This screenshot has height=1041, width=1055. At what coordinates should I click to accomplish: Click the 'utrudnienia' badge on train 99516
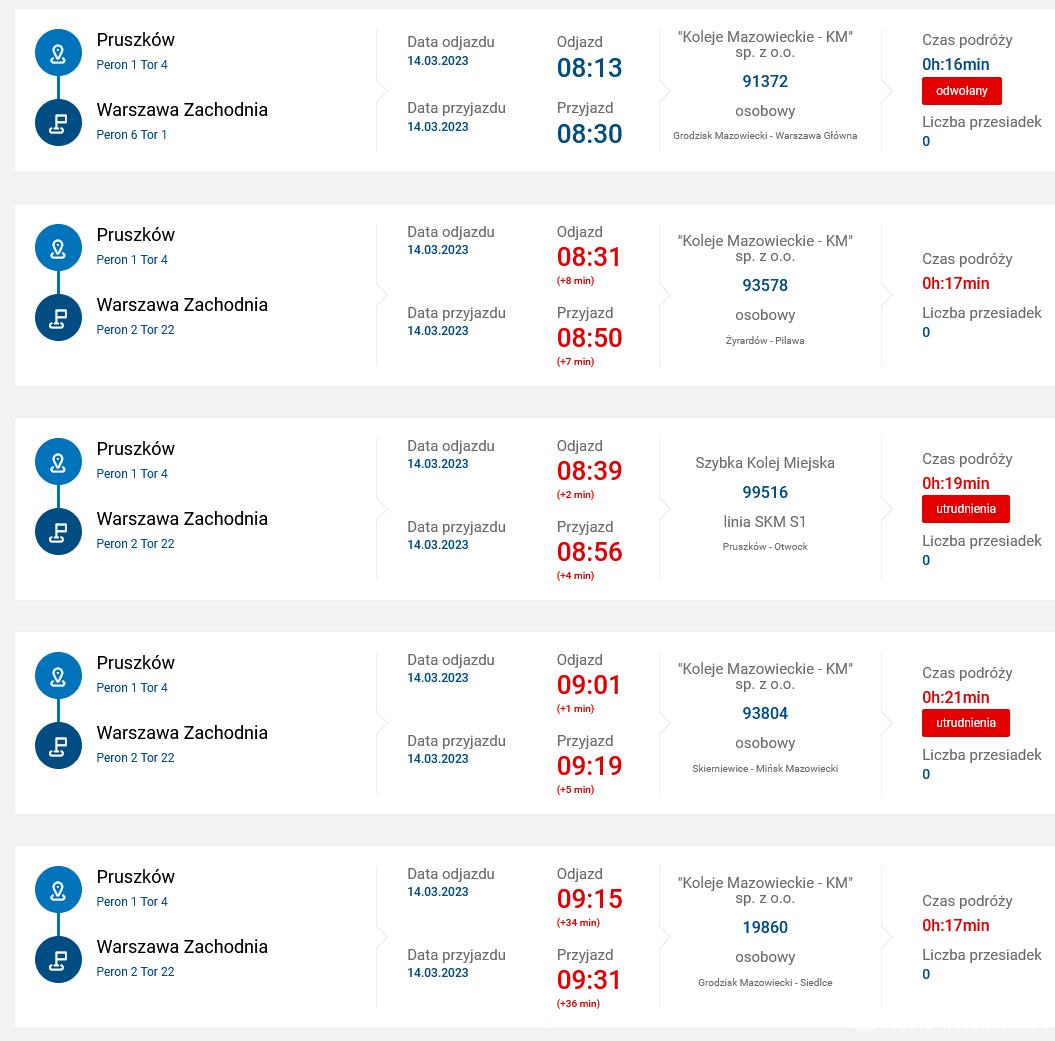(966, 509)
